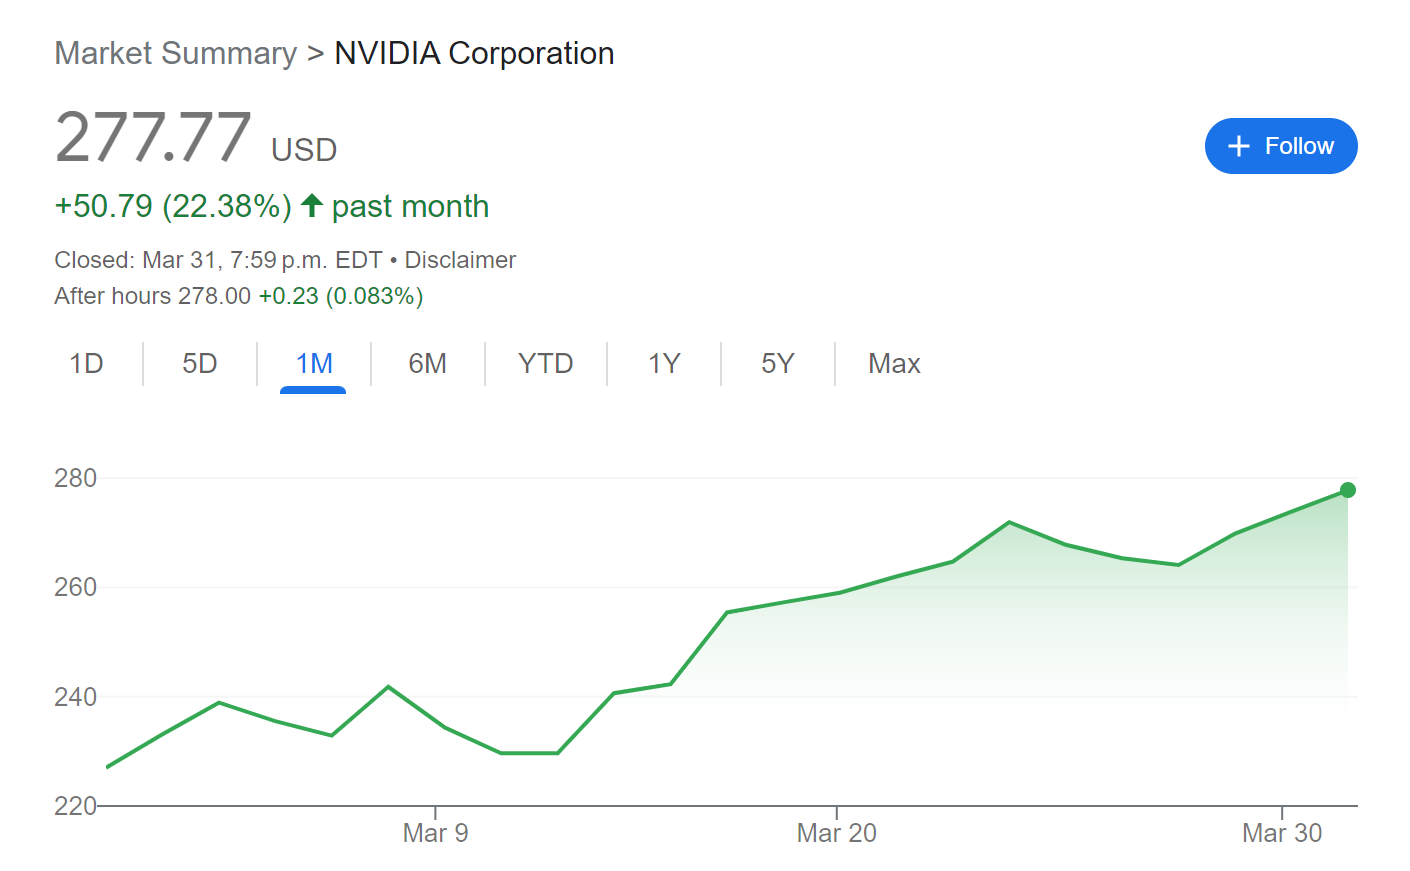
Task: Select the 5Y time range tab
Action: coord(777,363)
